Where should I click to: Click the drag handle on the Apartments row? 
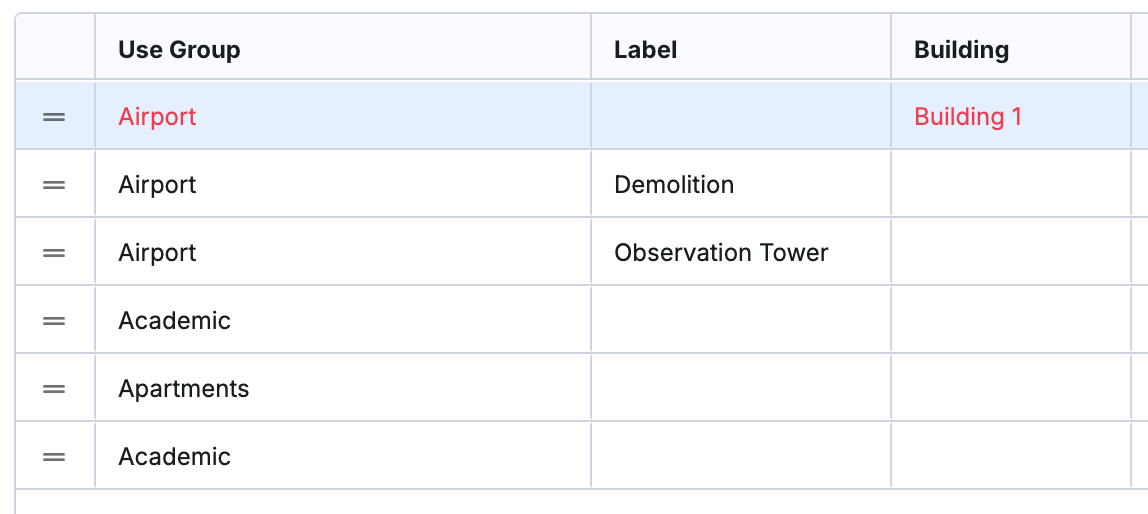point(54,389)
